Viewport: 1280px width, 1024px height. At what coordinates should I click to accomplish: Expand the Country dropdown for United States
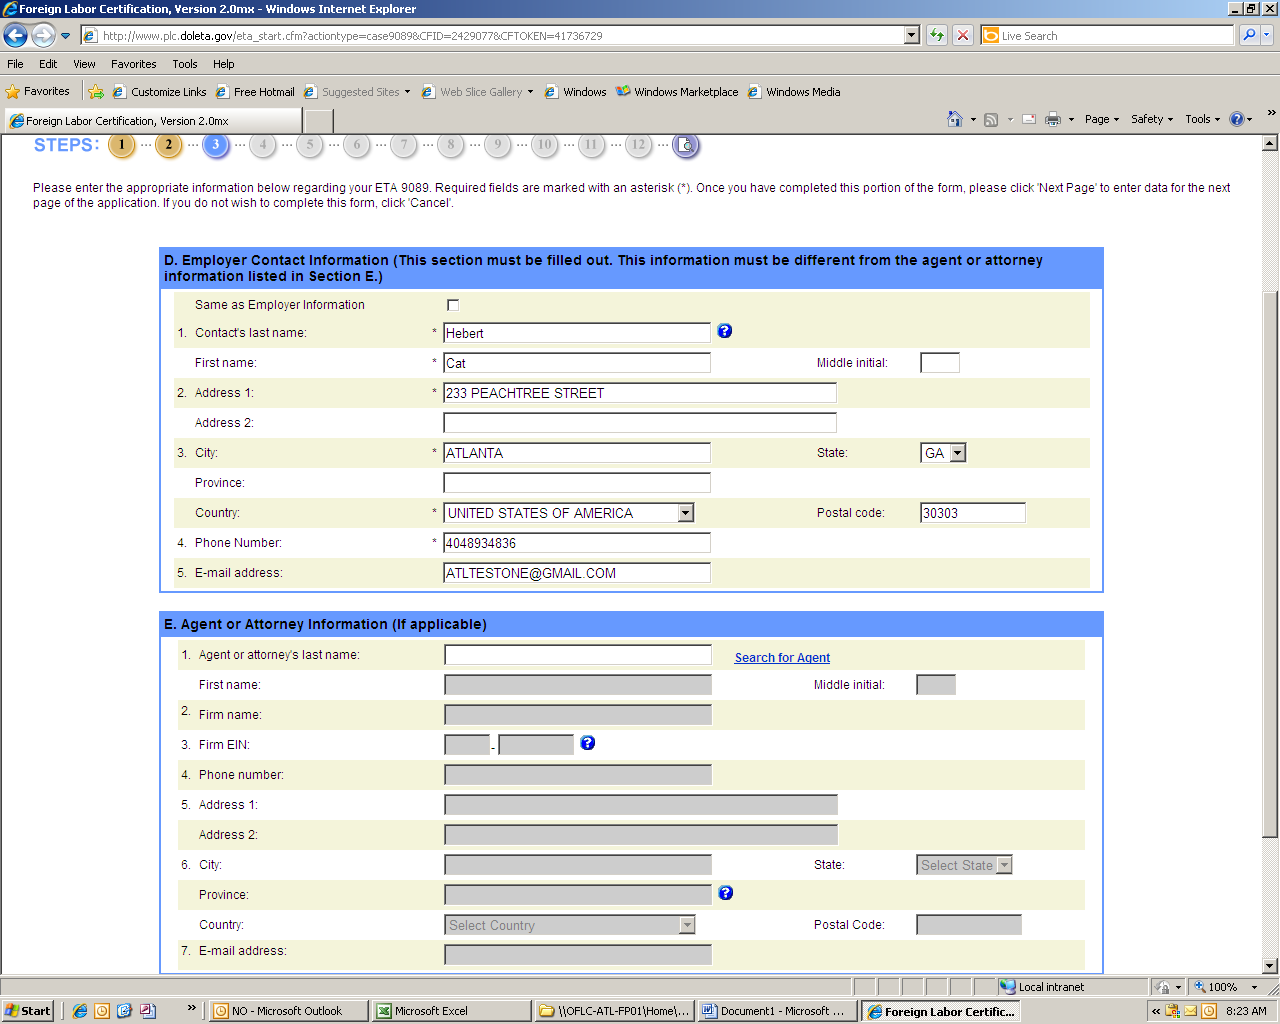pos(685,513)
